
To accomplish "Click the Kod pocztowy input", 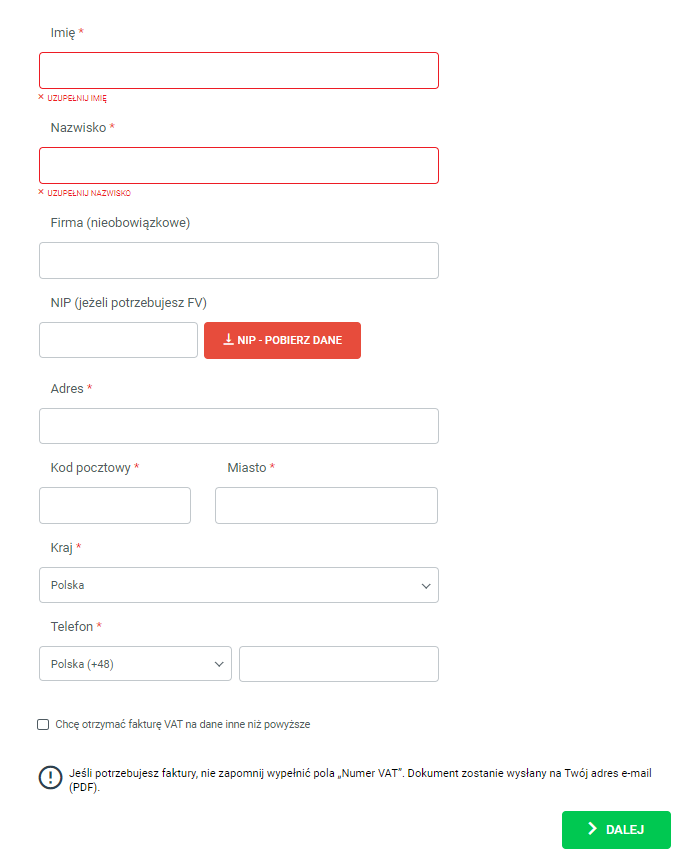I will point(115,506).
